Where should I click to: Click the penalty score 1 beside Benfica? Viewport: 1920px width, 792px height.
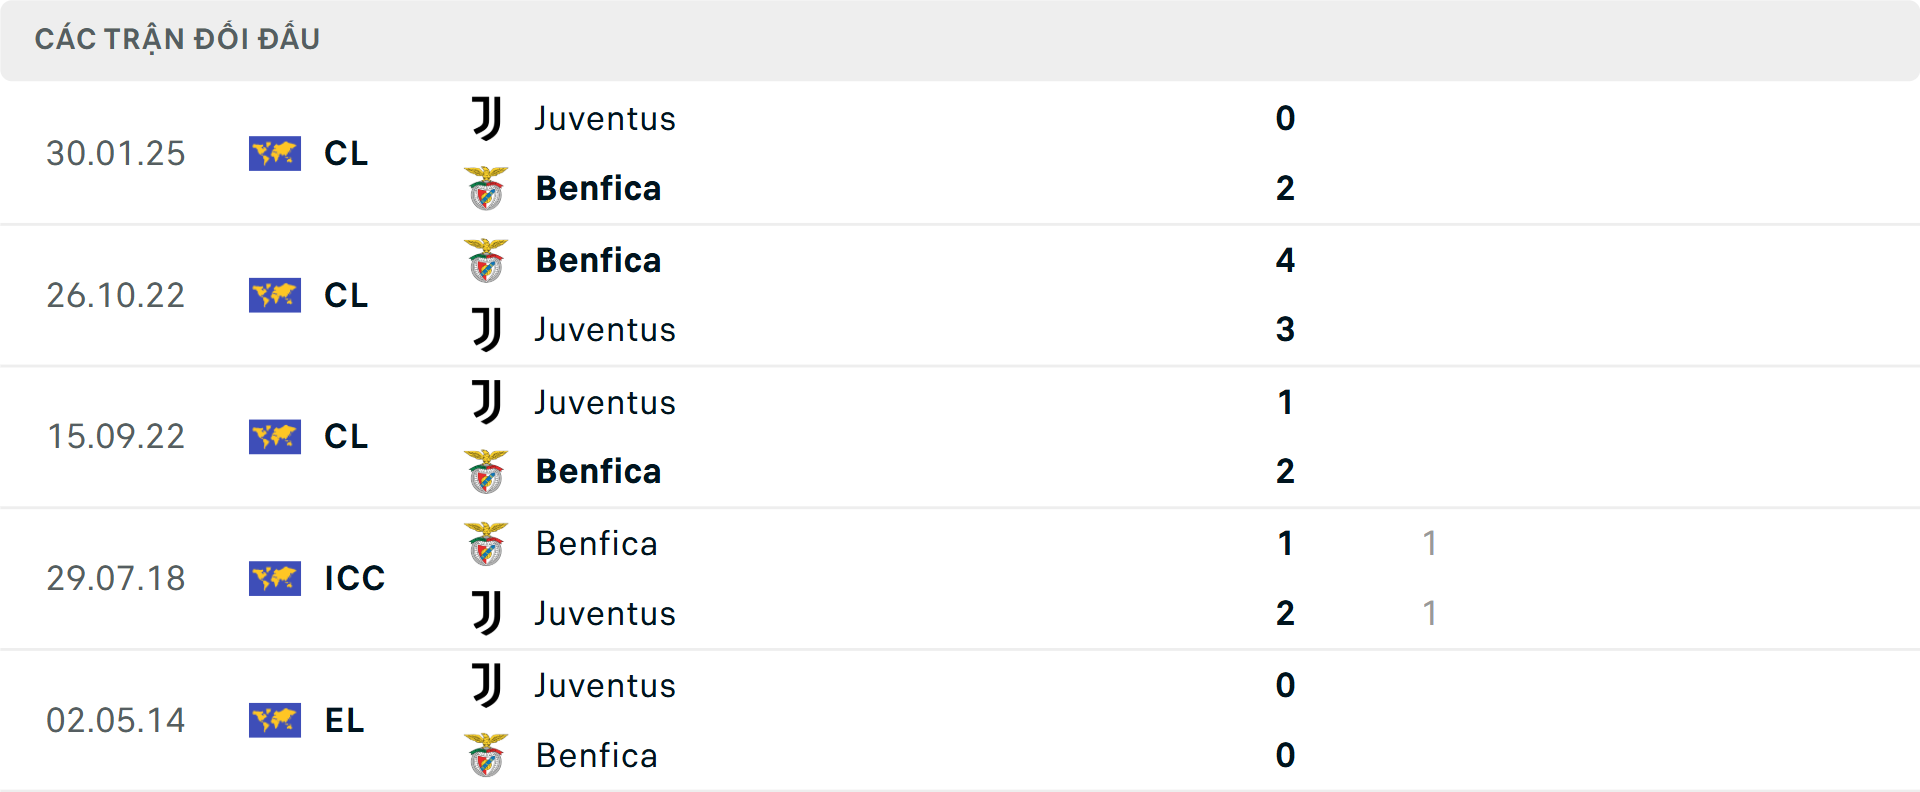pos(1431,544)
